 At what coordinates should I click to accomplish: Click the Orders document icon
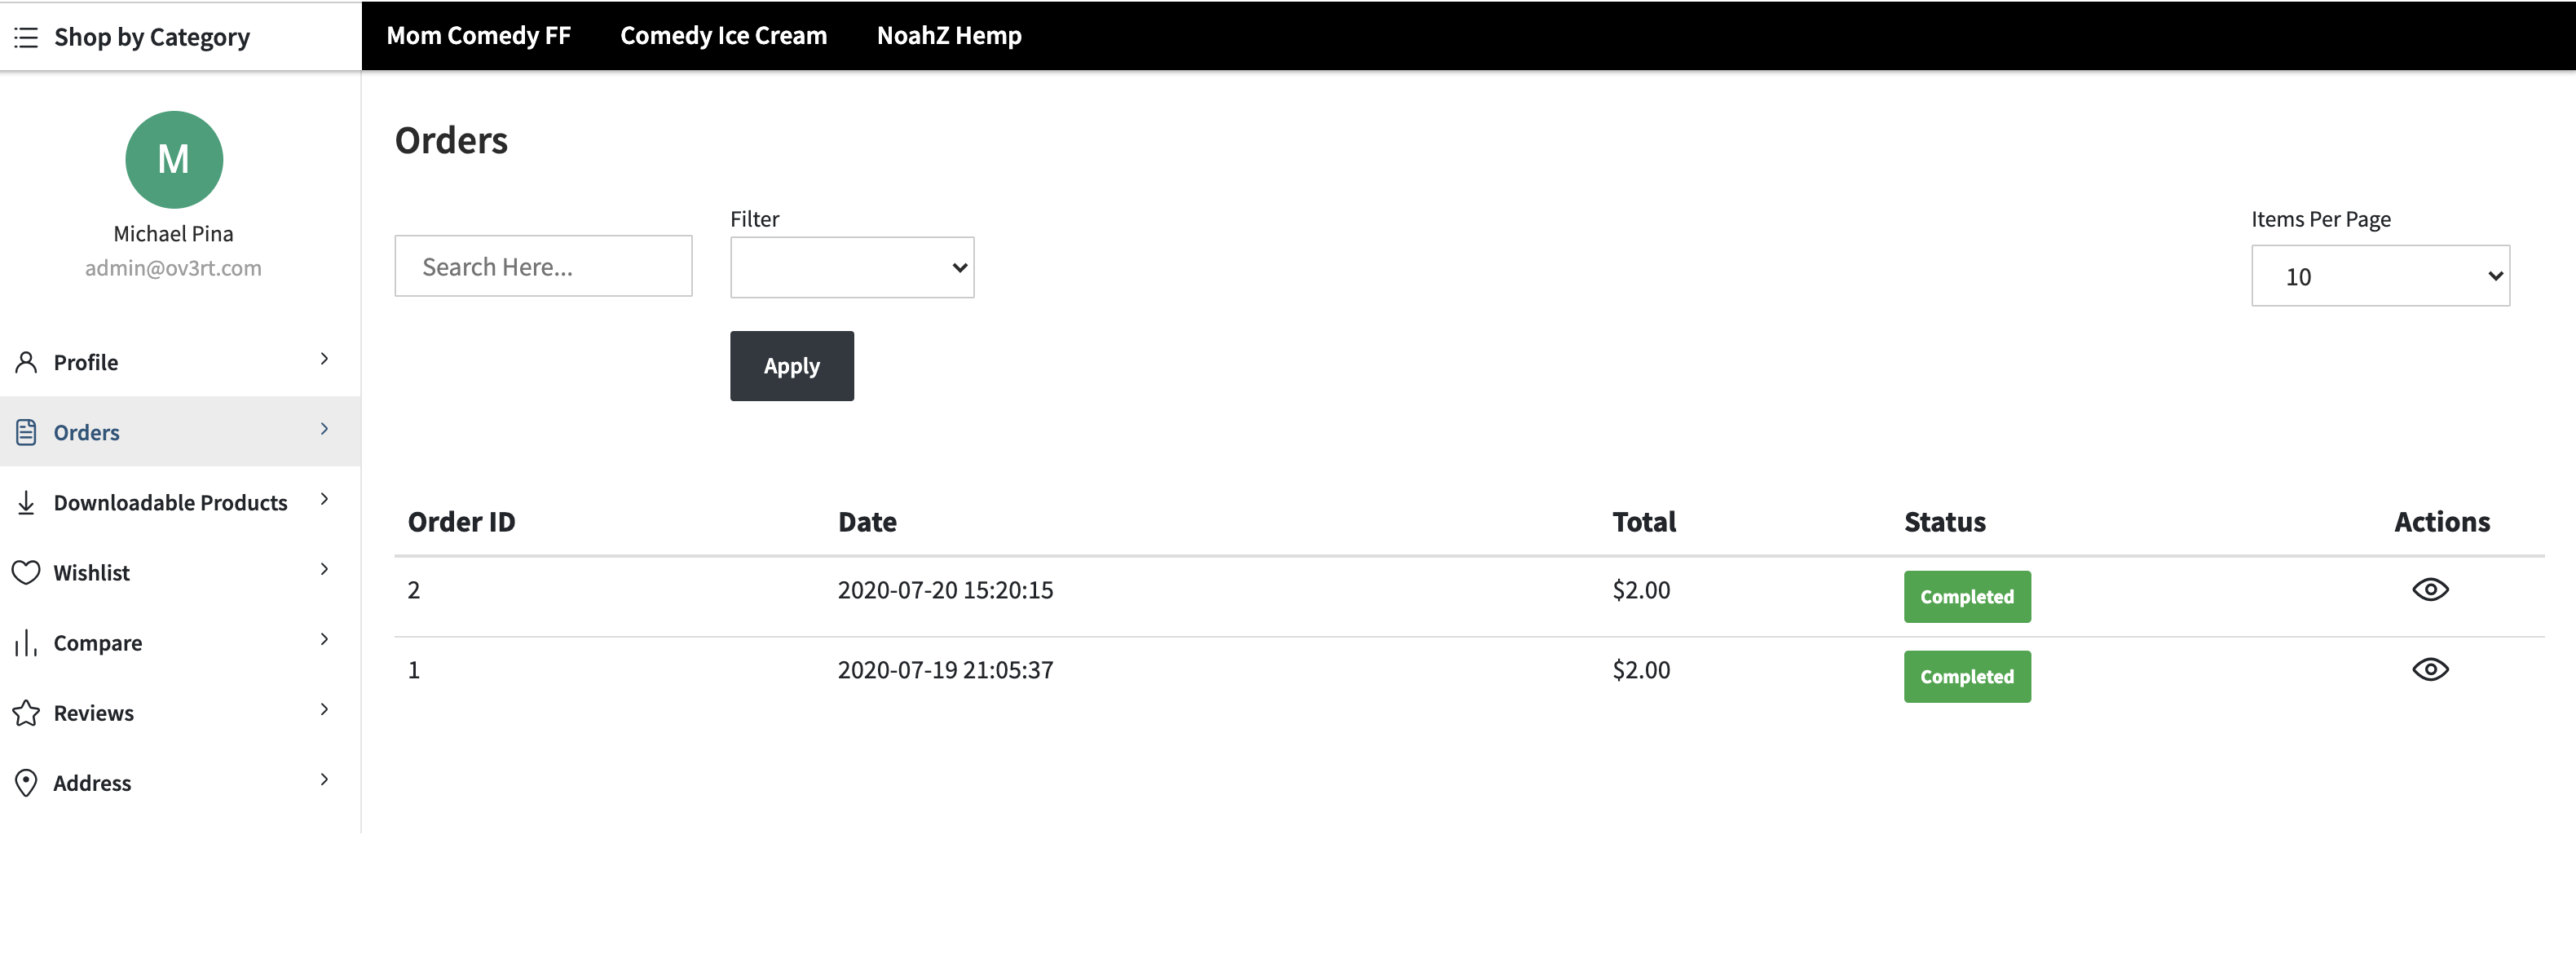26,432
